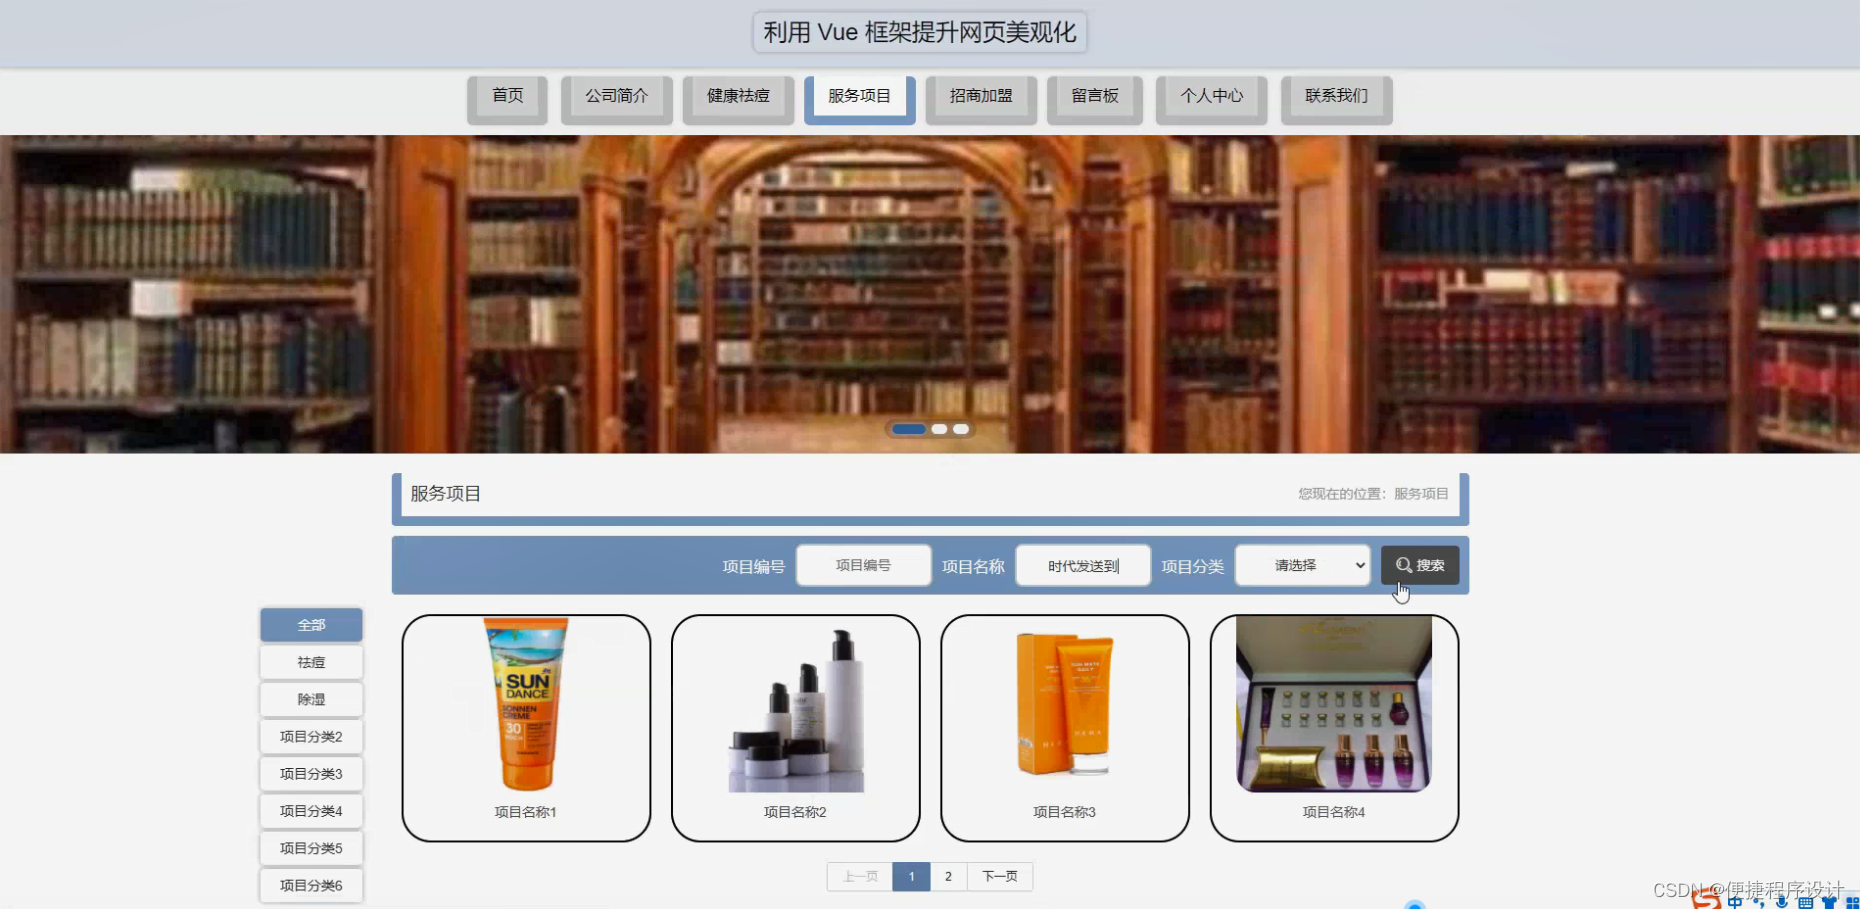Switch to the 健康祛痘 tab
The height and width of the screenshot is (909, 1860).
pos(737,96)
